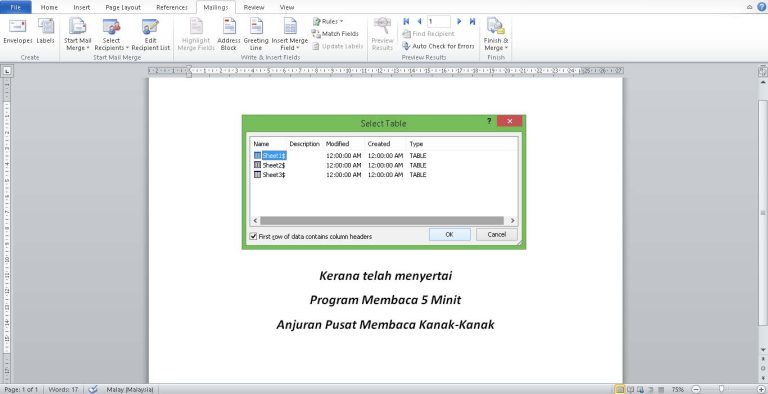768x394 pixels.
Task: Click the Created column header
Action: click(379, 144)
